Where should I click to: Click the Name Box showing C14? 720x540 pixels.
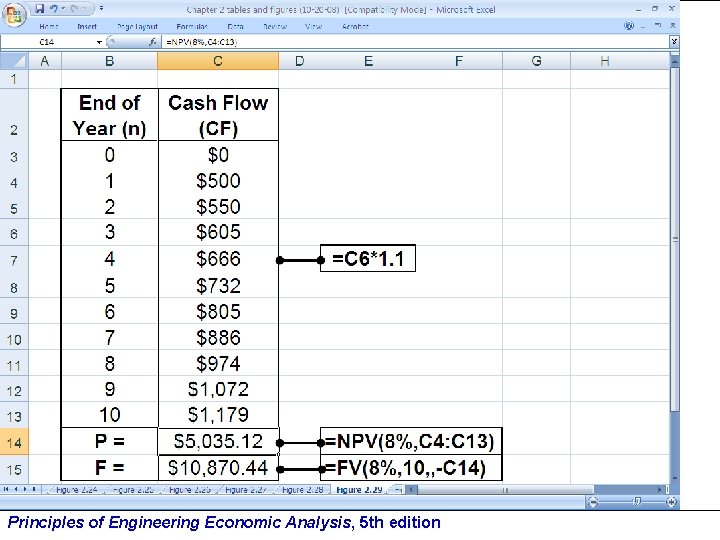pos(48,42)
